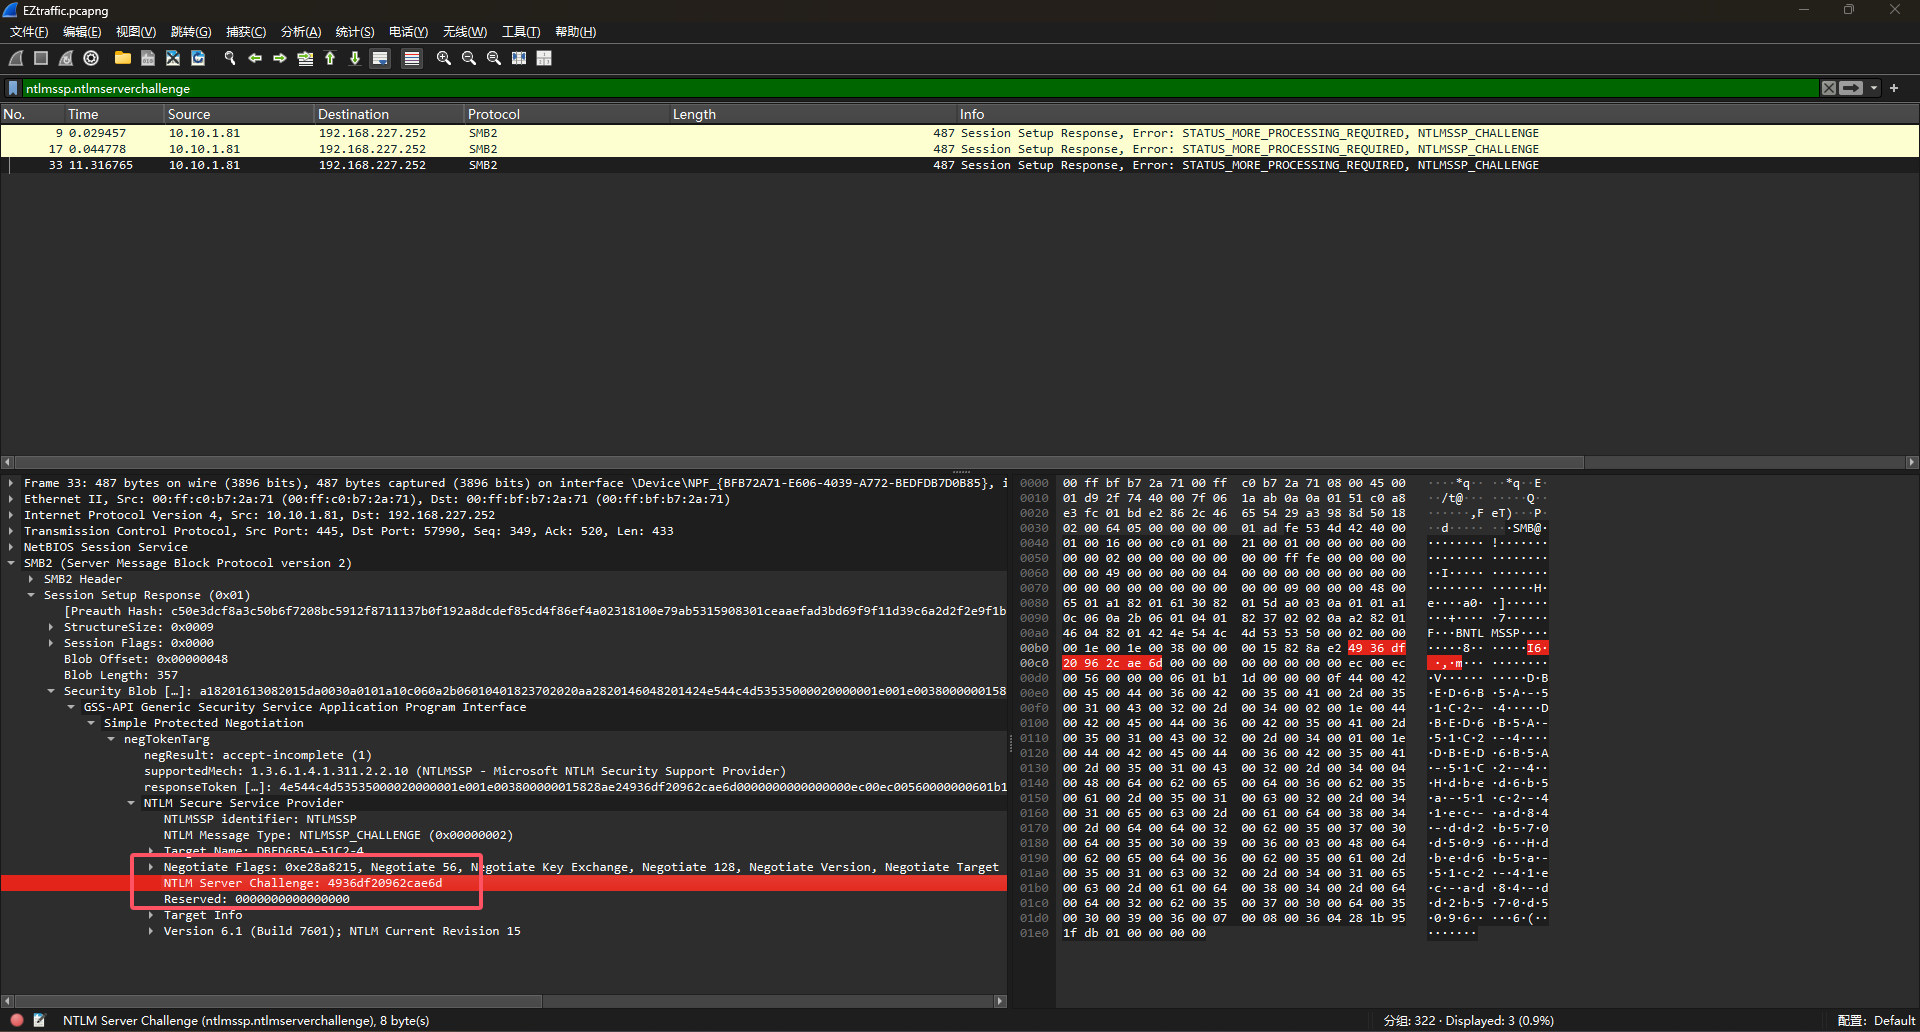Screen dimensions: 1920x1032
Task: Open the layout reset icon in toolbar
Action: (x=544, y=59)
